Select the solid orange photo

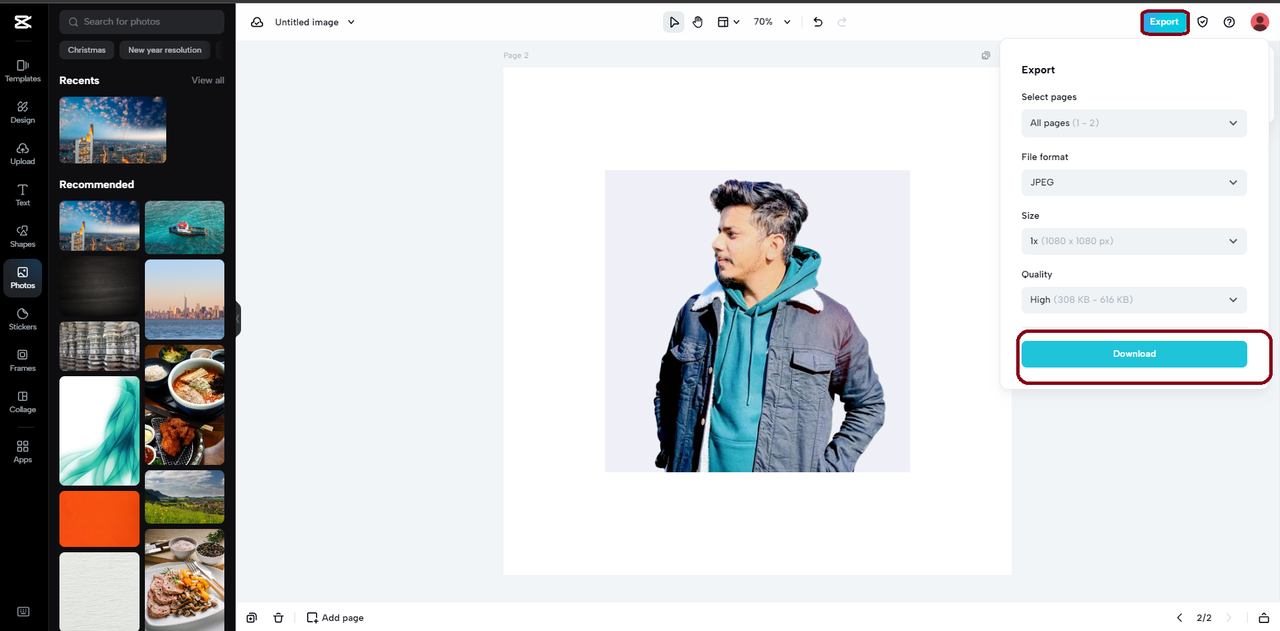pos(99,519)
